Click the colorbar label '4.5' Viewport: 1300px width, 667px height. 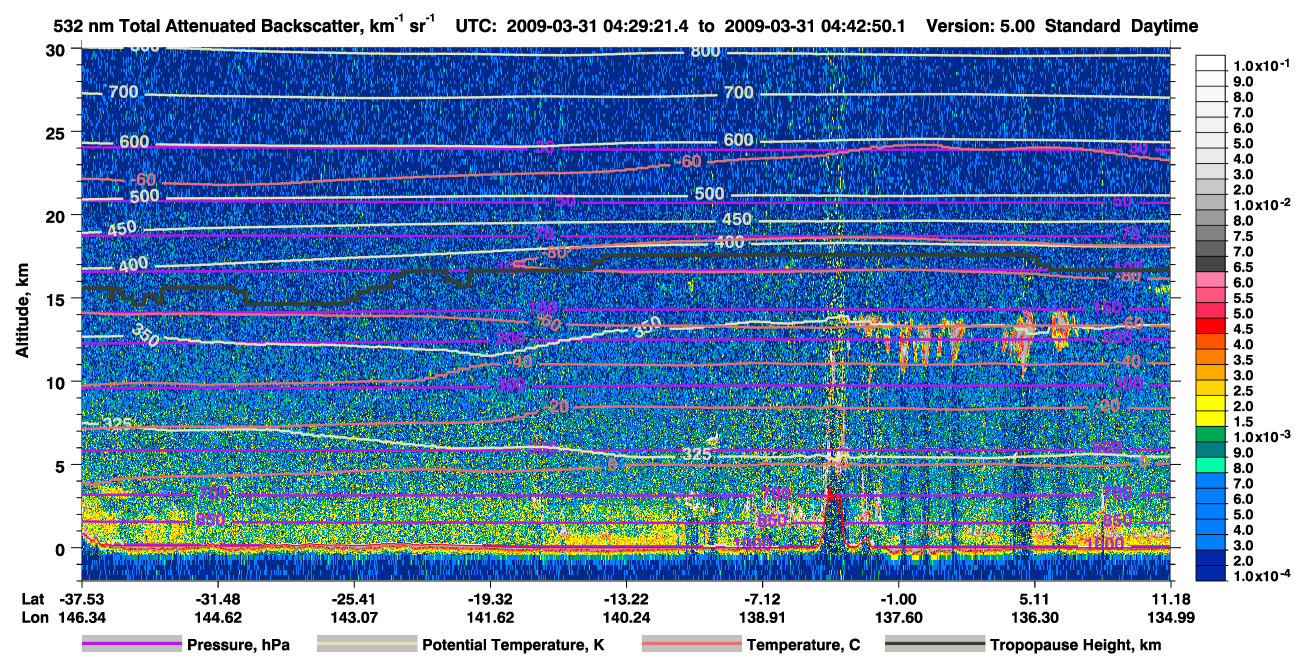1241,329
